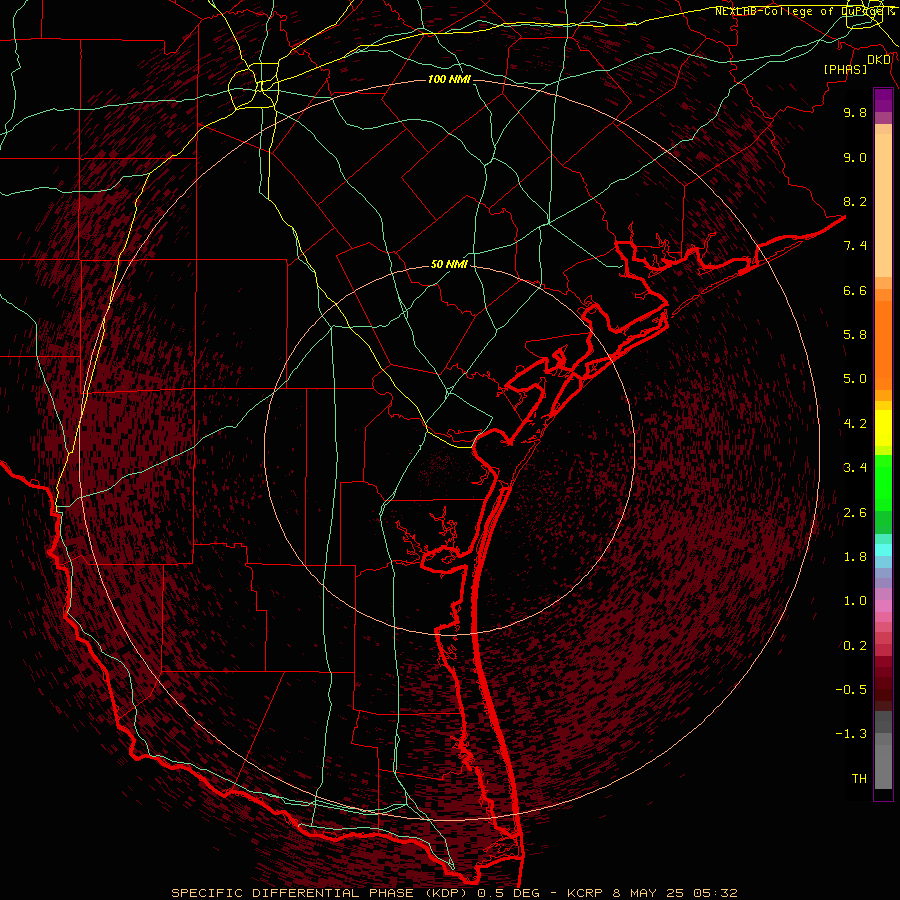This screenshot has height=900, width=900.
Task: Click the -0.5 scale value
Action: (851, 690)
